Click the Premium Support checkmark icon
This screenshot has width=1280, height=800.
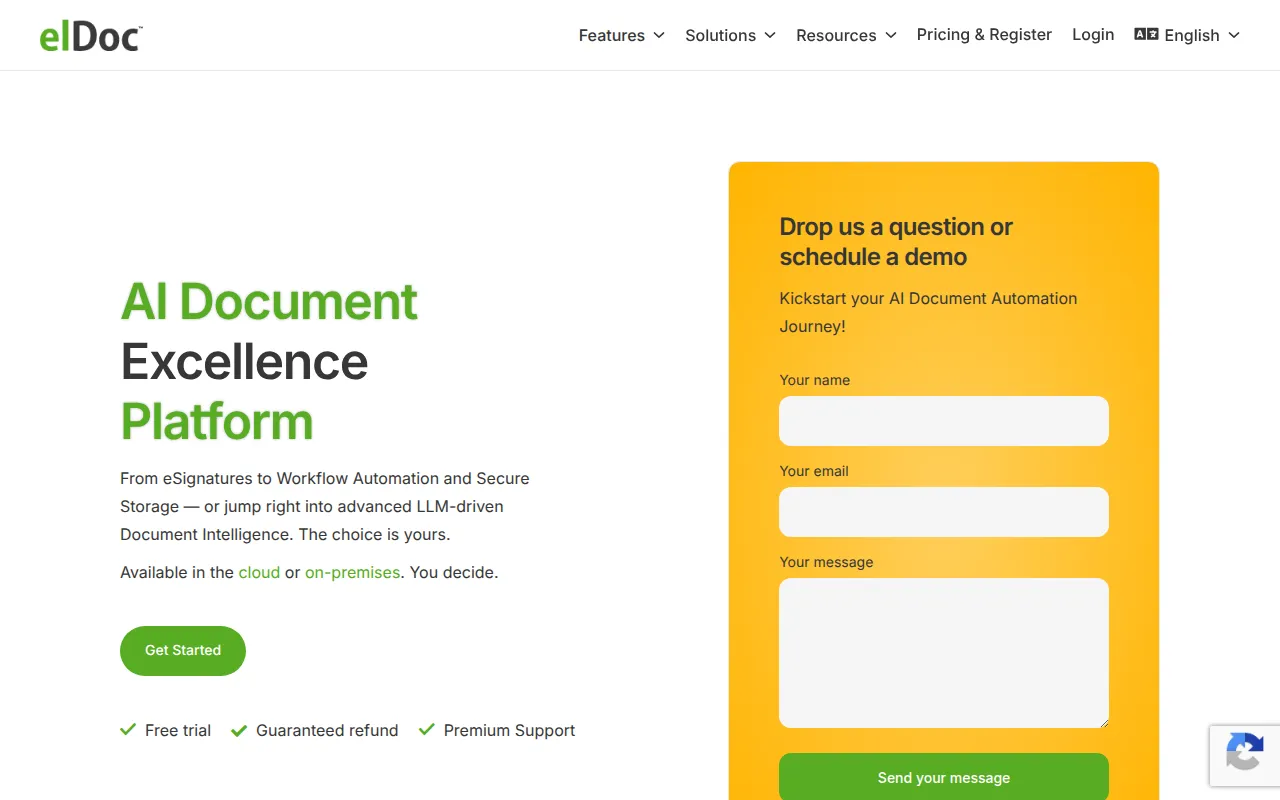coord(427,730)
